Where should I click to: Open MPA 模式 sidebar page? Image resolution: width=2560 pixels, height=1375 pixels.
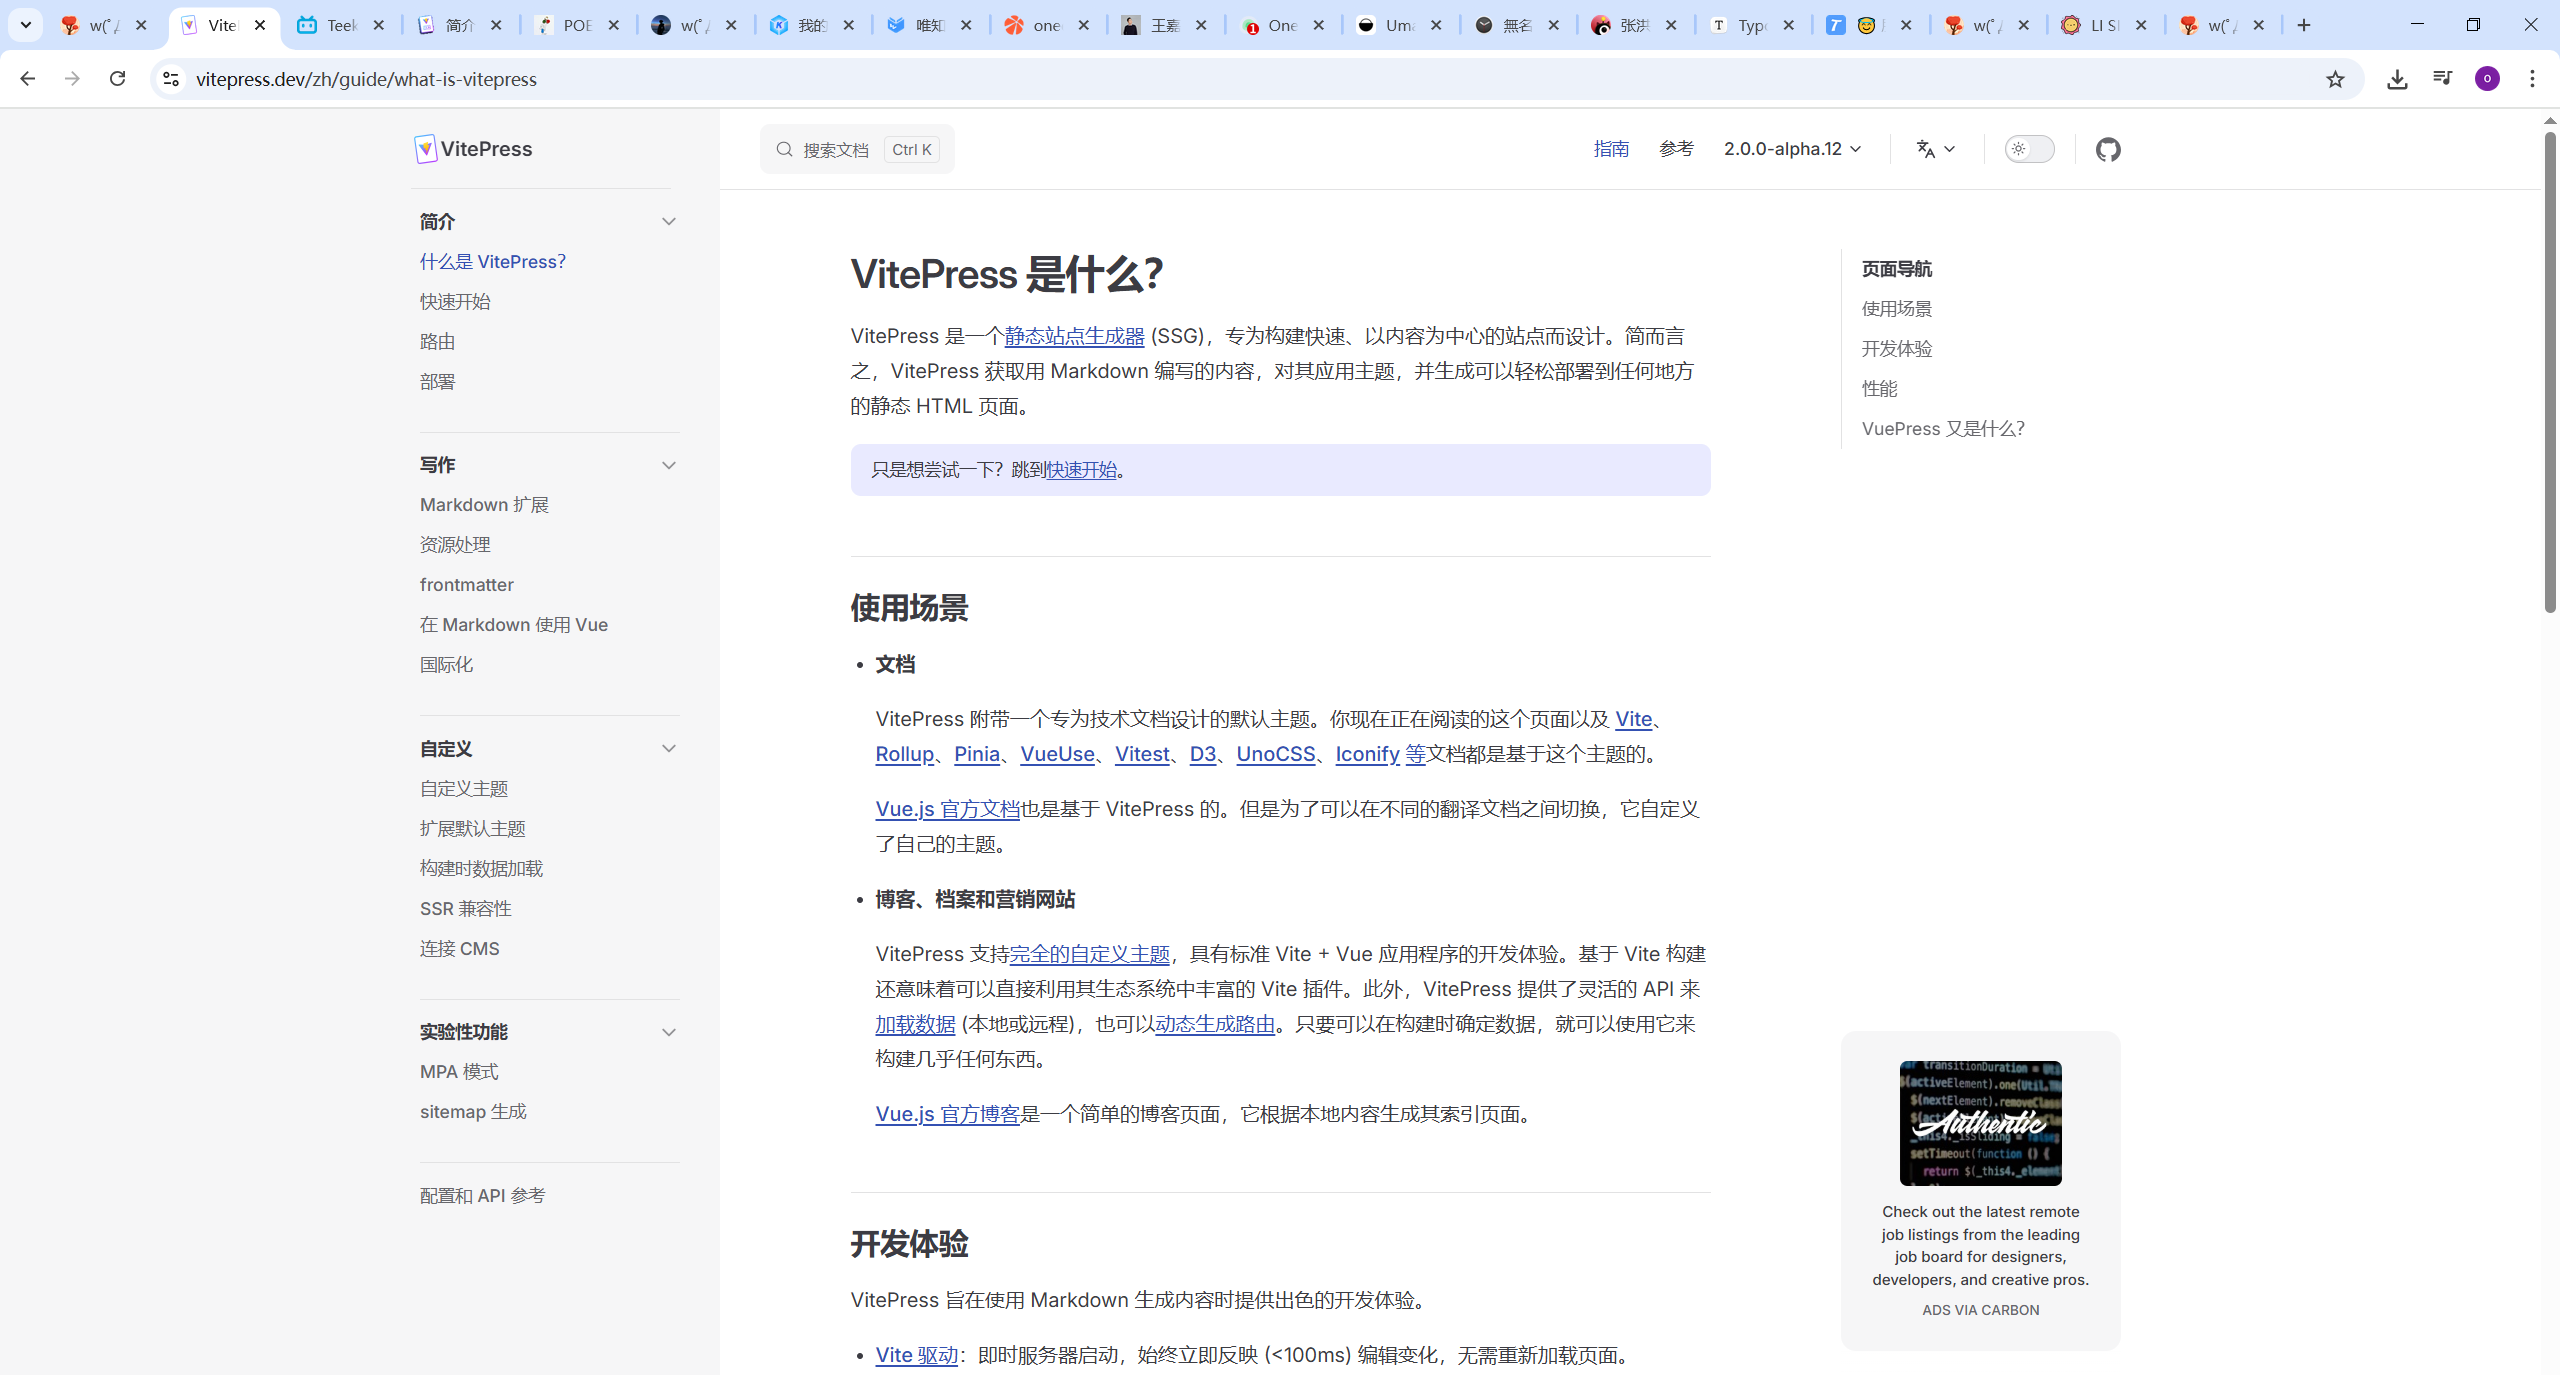459,1071
